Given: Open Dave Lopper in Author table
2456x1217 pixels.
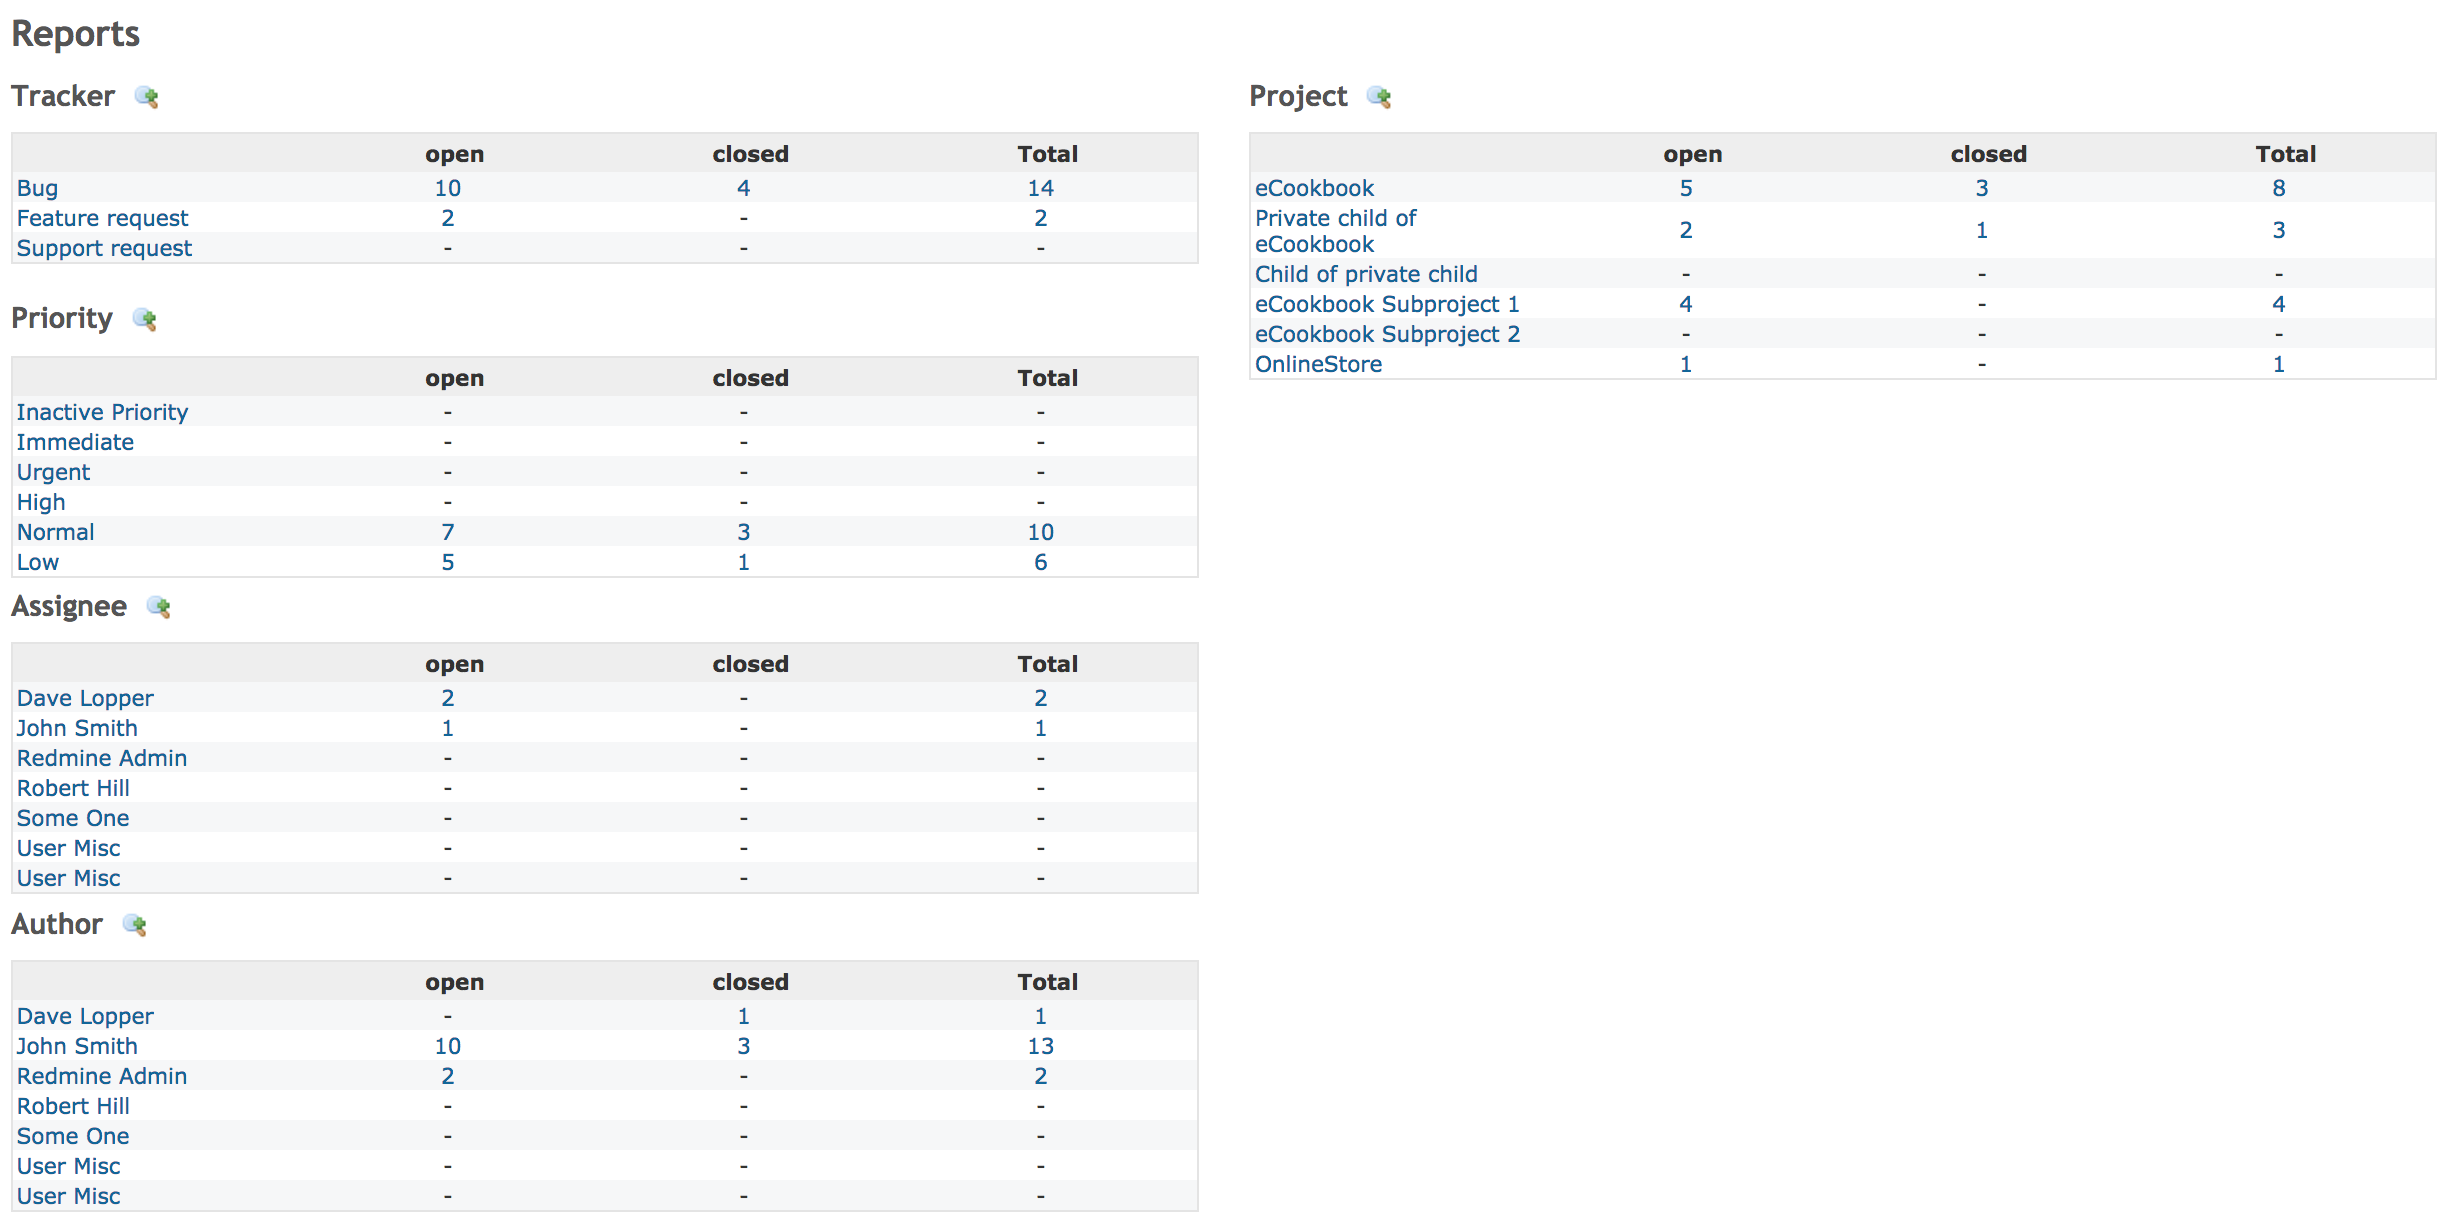Looking at the screenshot, I should tap(85, 1016).
